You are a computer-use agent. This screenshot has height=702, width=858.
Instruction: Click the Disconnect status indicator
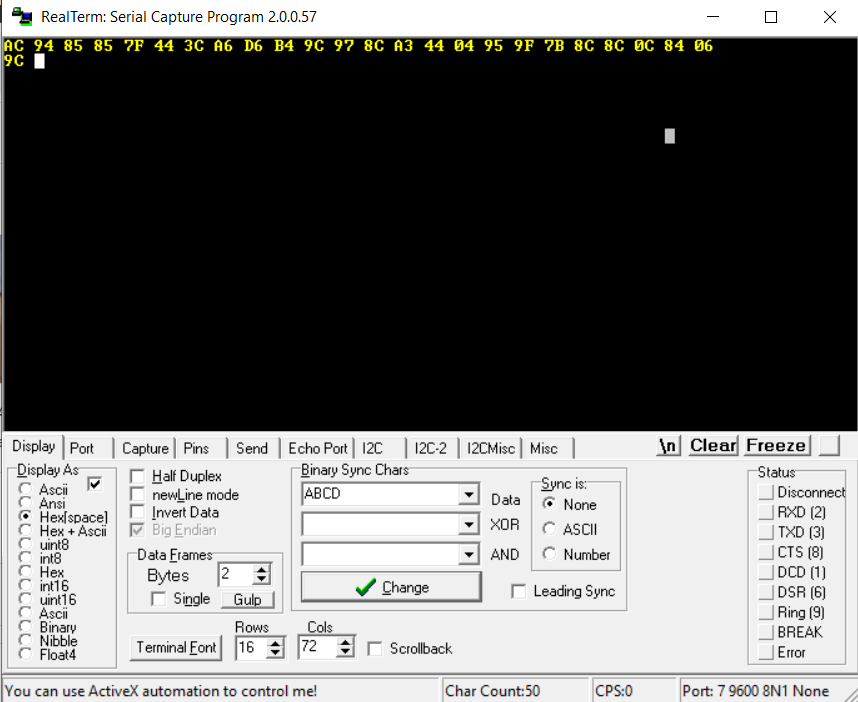click(765, 492)
